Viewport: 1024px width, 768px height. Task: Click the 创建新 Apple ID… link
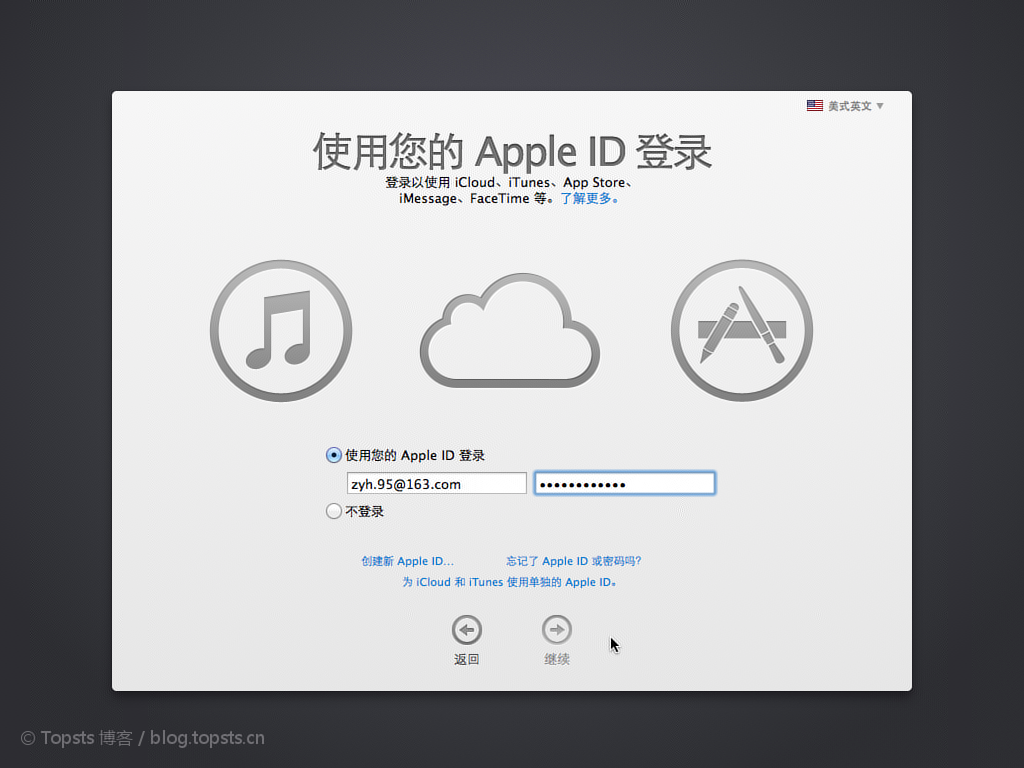click(408, 561)
